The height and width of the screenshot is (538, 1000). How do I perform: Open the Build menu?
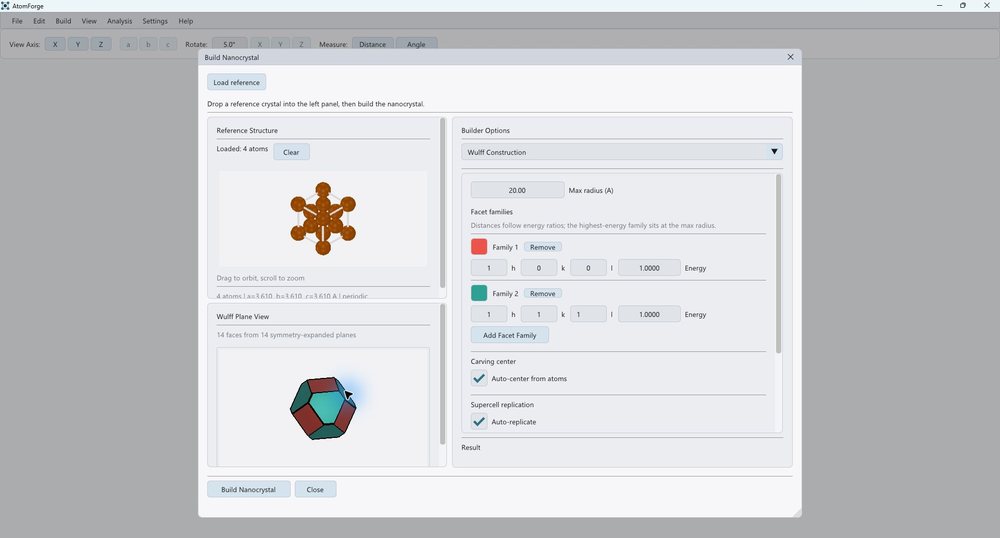pyautogui.click(x=63, y=21)
